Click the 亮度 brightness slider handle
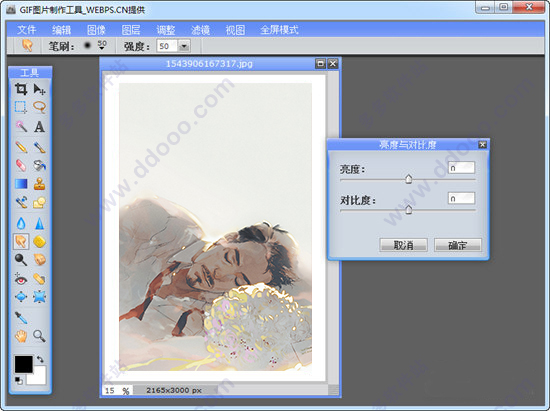The height and width of the screenshot is (411, 550). (408, 178)
